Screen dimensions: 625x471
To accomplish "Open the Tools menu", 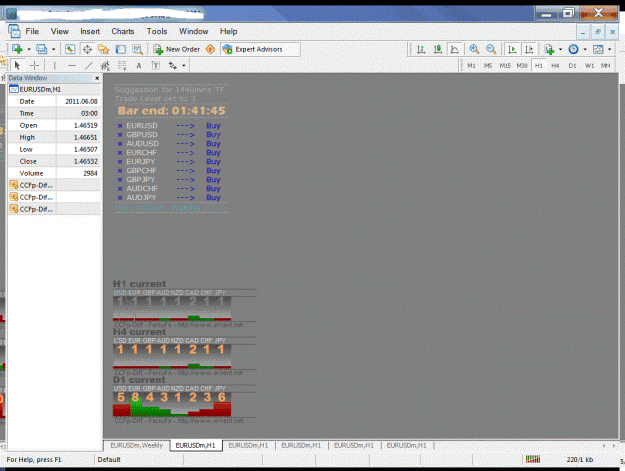I will [x=157, y=31].
